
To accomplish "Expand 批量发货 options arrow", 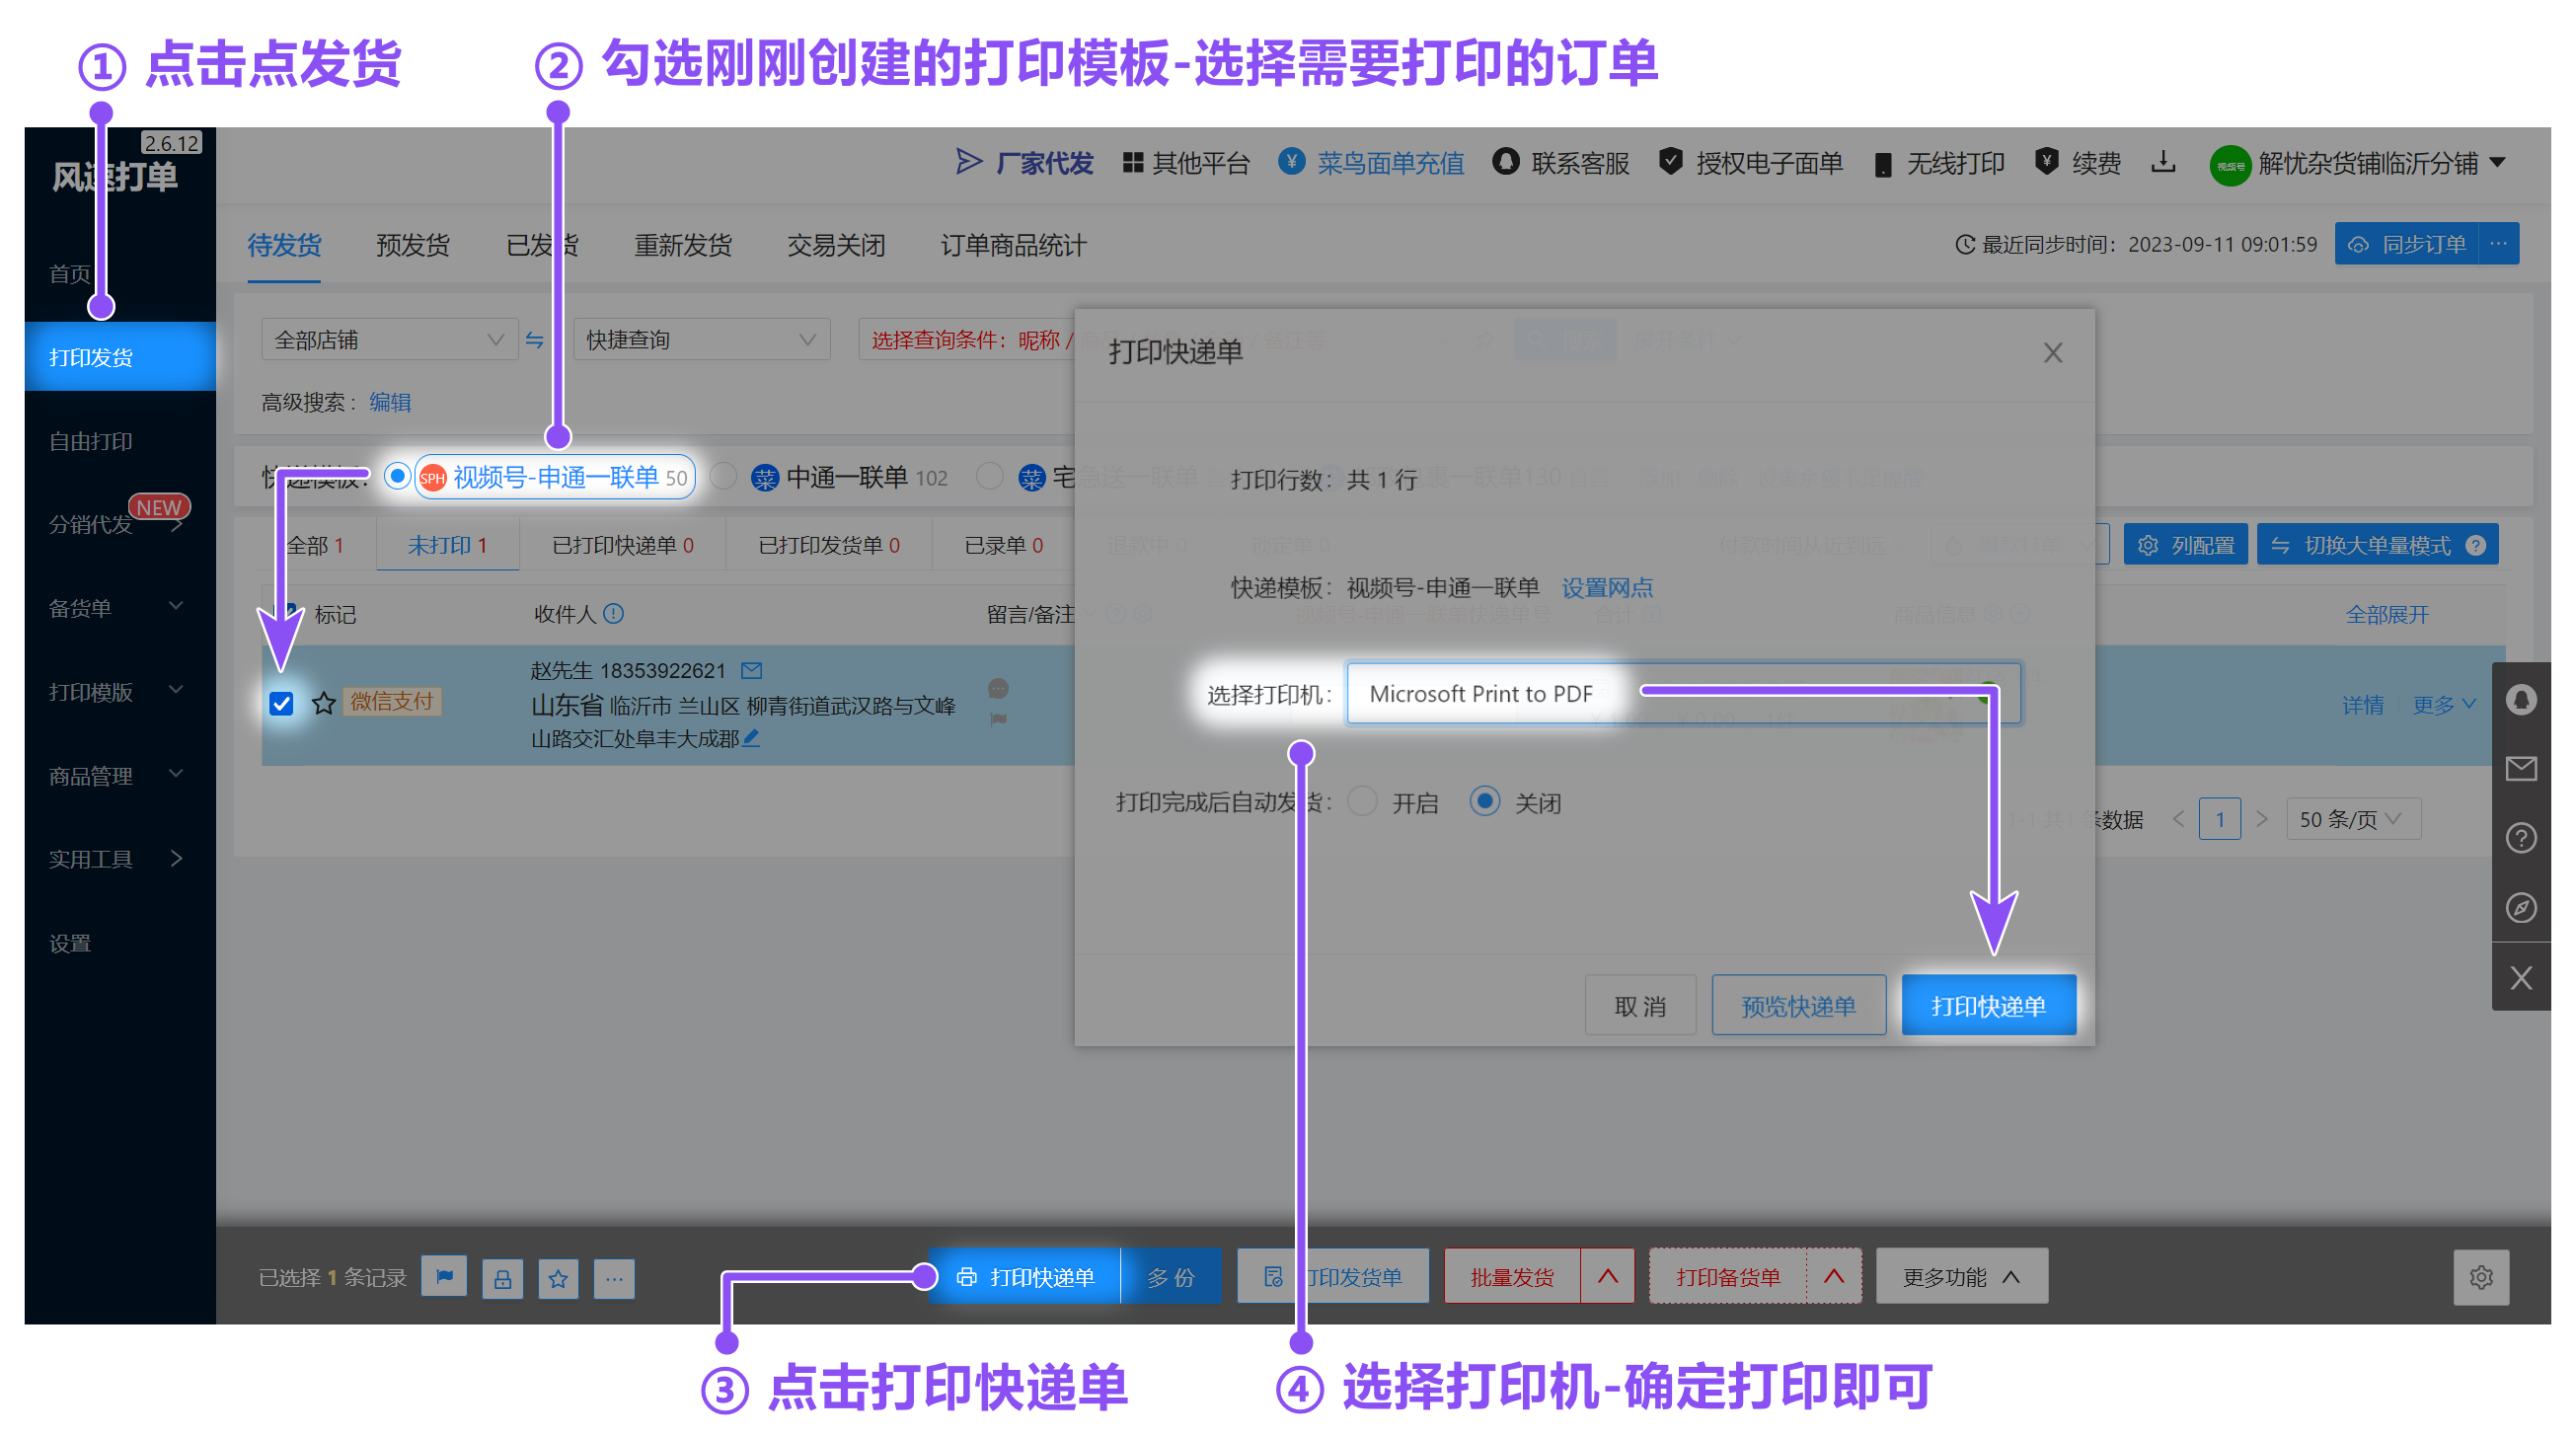I will point(1608,1277).
